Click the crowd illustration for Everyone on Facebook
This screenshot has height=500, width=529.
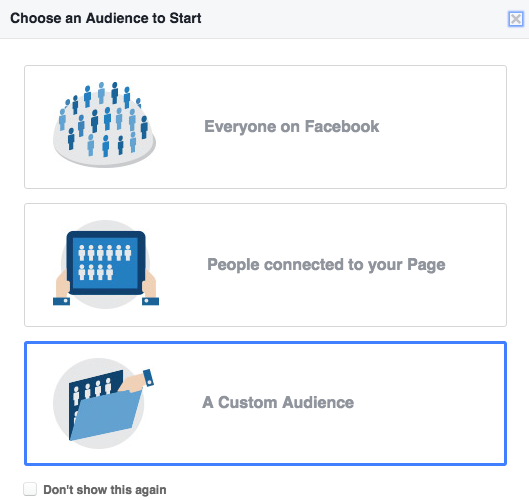(x=104, y=124)
